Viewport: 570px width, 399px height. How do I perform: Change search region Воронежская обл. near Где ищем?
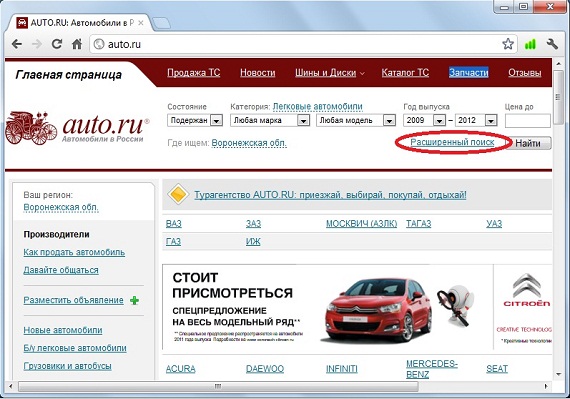(249, 143)
